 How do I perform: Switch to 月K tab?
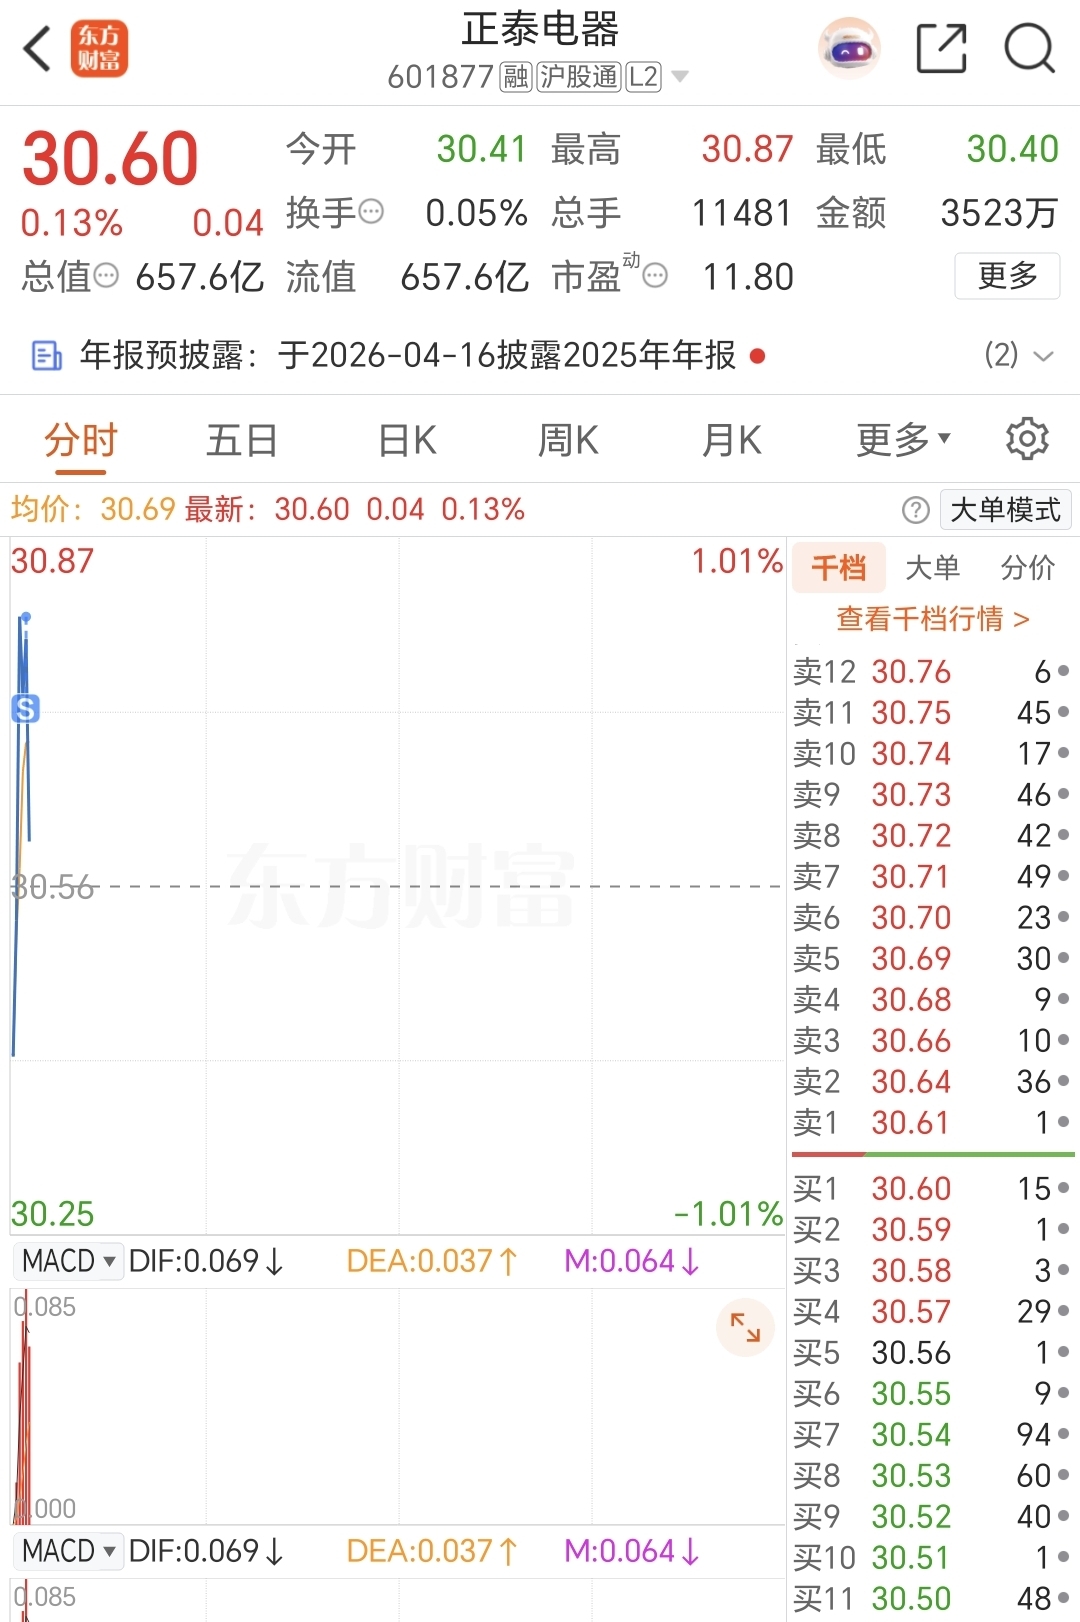click(732, 440)
